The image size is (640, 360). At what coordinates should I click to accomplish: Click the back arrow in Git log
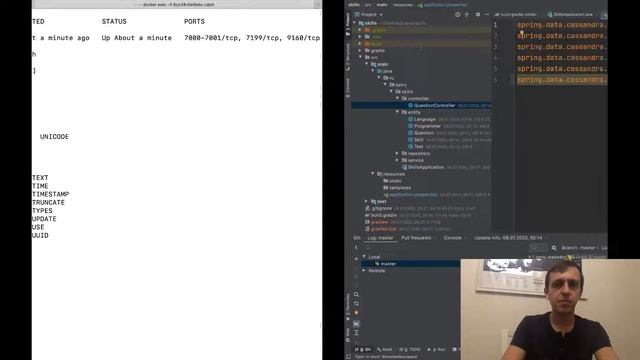(x=356, y=247)
